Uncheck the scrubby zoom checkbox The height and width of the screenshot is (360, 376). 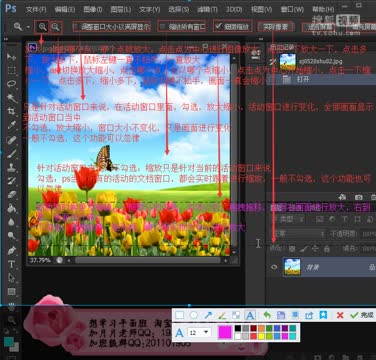[x=218, y=26]
